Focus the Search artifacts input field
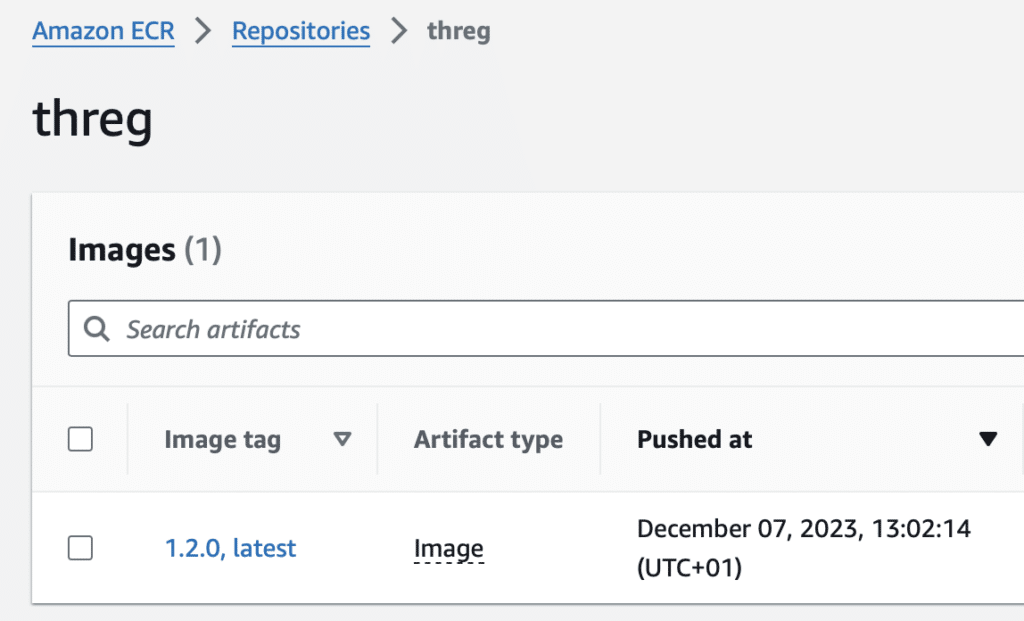 tap(546, 328)
